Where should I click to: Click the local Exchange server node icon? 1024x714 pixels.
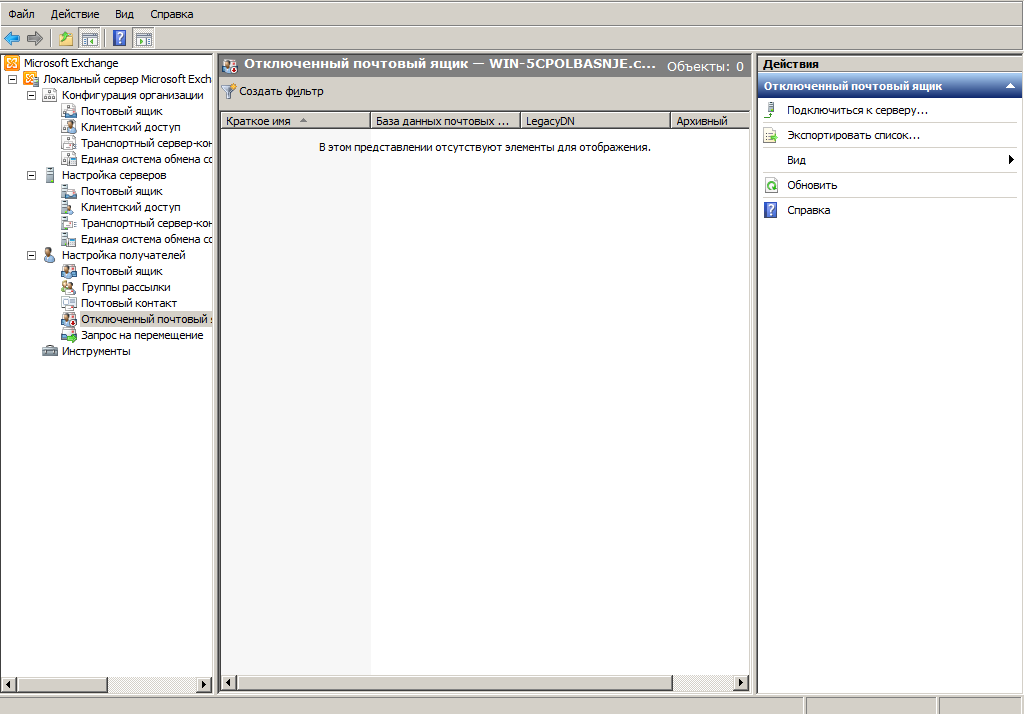pos(31,79)
